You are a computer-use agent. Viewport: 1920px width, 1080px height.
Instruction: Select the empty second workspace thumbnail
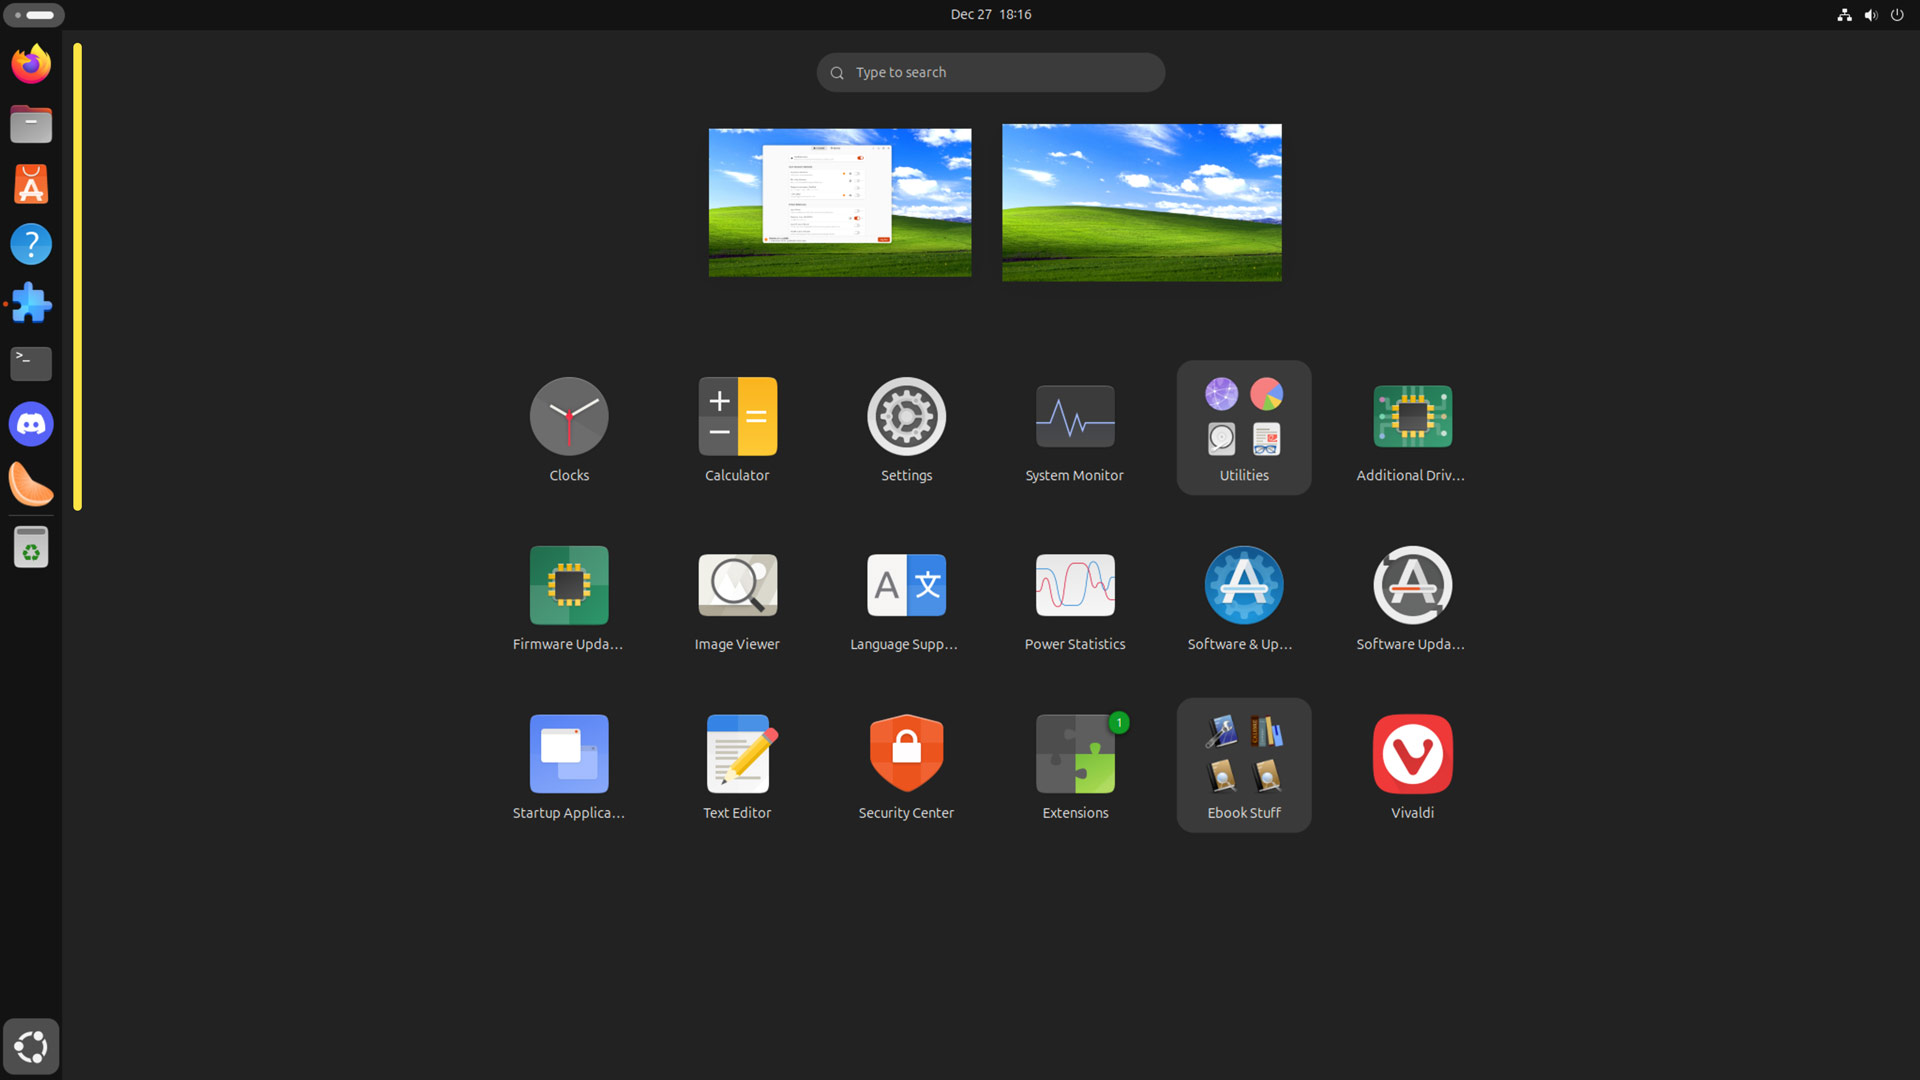tap(1142, 203)
